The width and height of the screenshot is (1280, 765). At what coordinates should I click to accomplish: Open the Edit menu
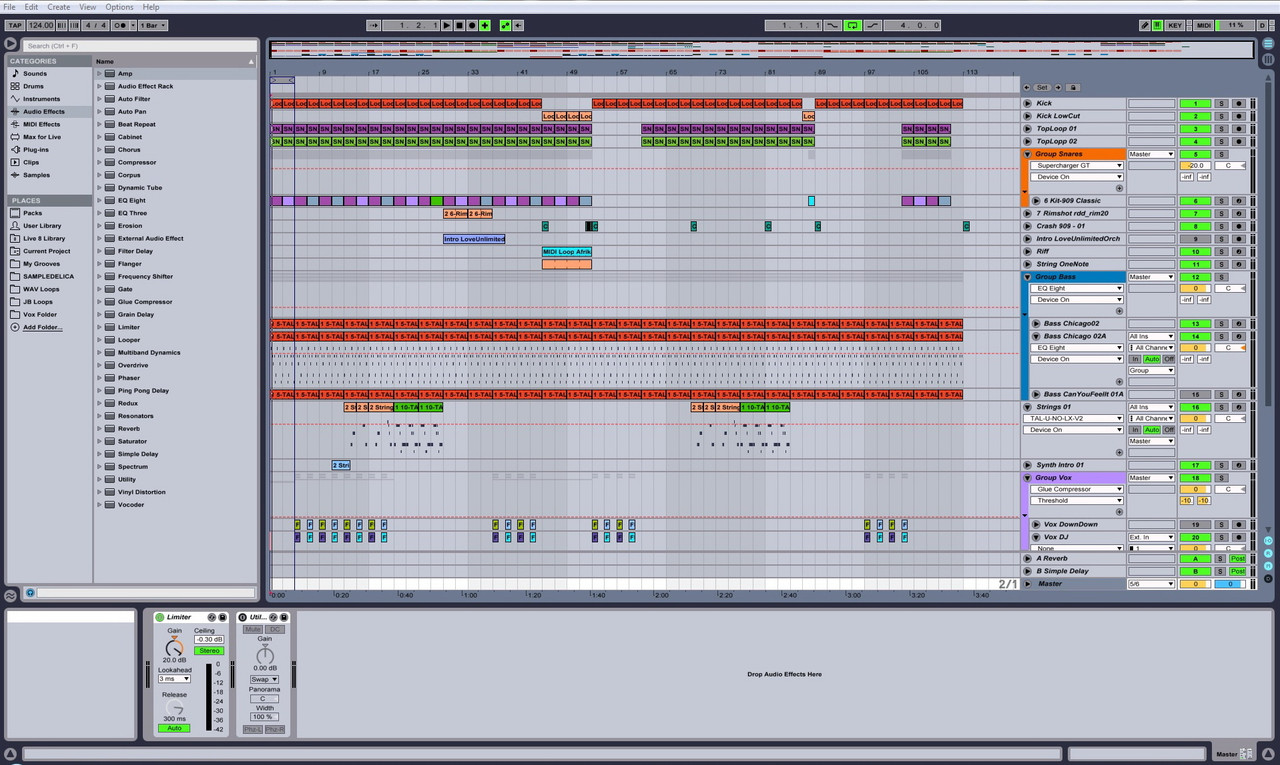click(x=32, y=7)
